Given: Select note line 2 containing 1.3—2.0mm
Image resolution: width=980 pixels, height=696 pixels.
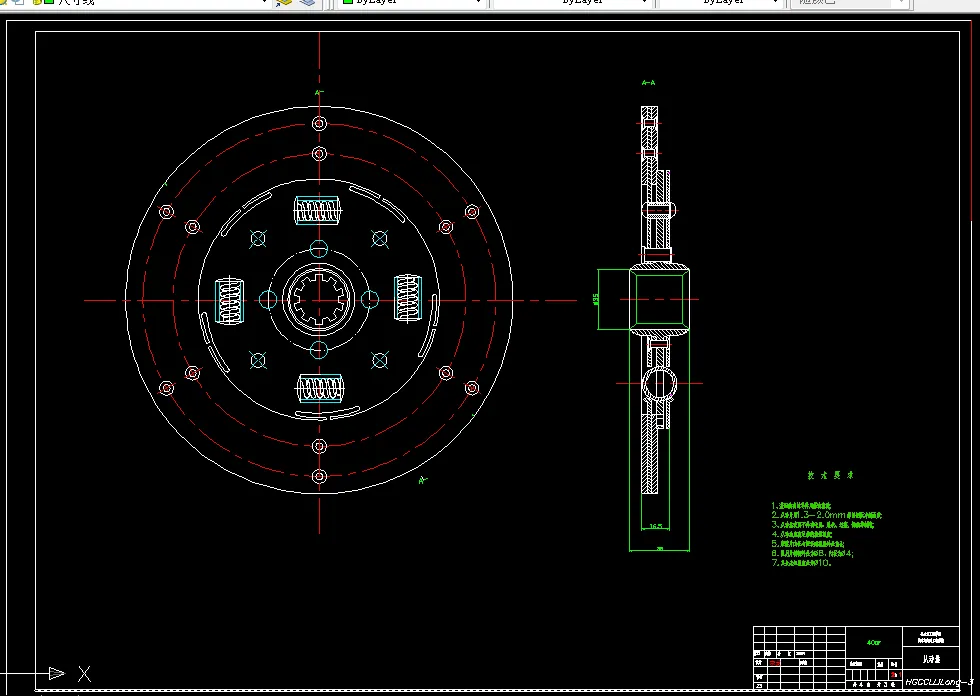Looking at the screenshot, I should click(x=826, y=515).
